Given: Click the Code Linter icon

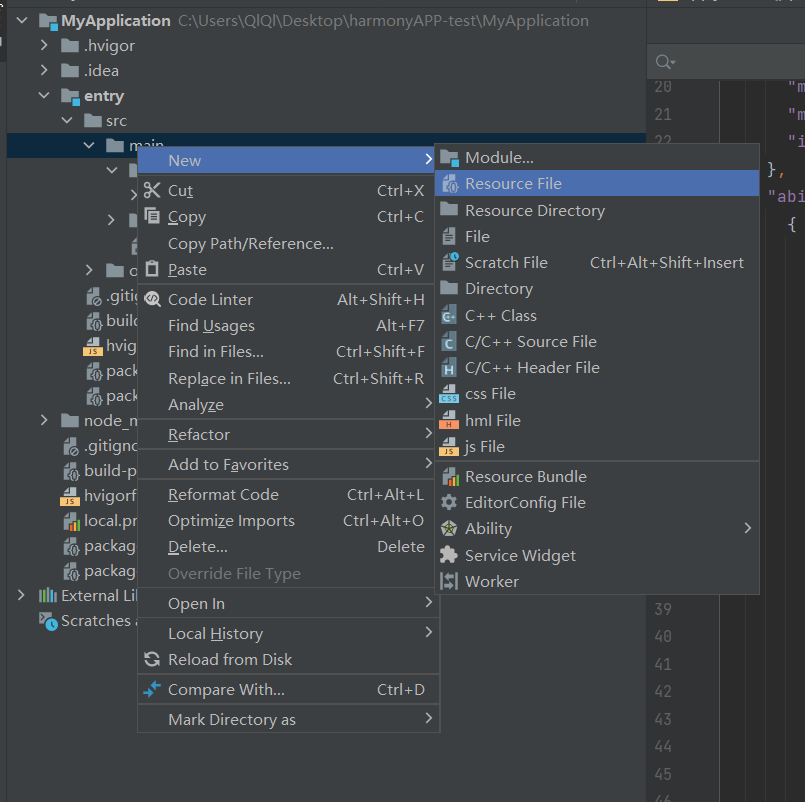Looking at the screenshot, I should click(152, 299).
